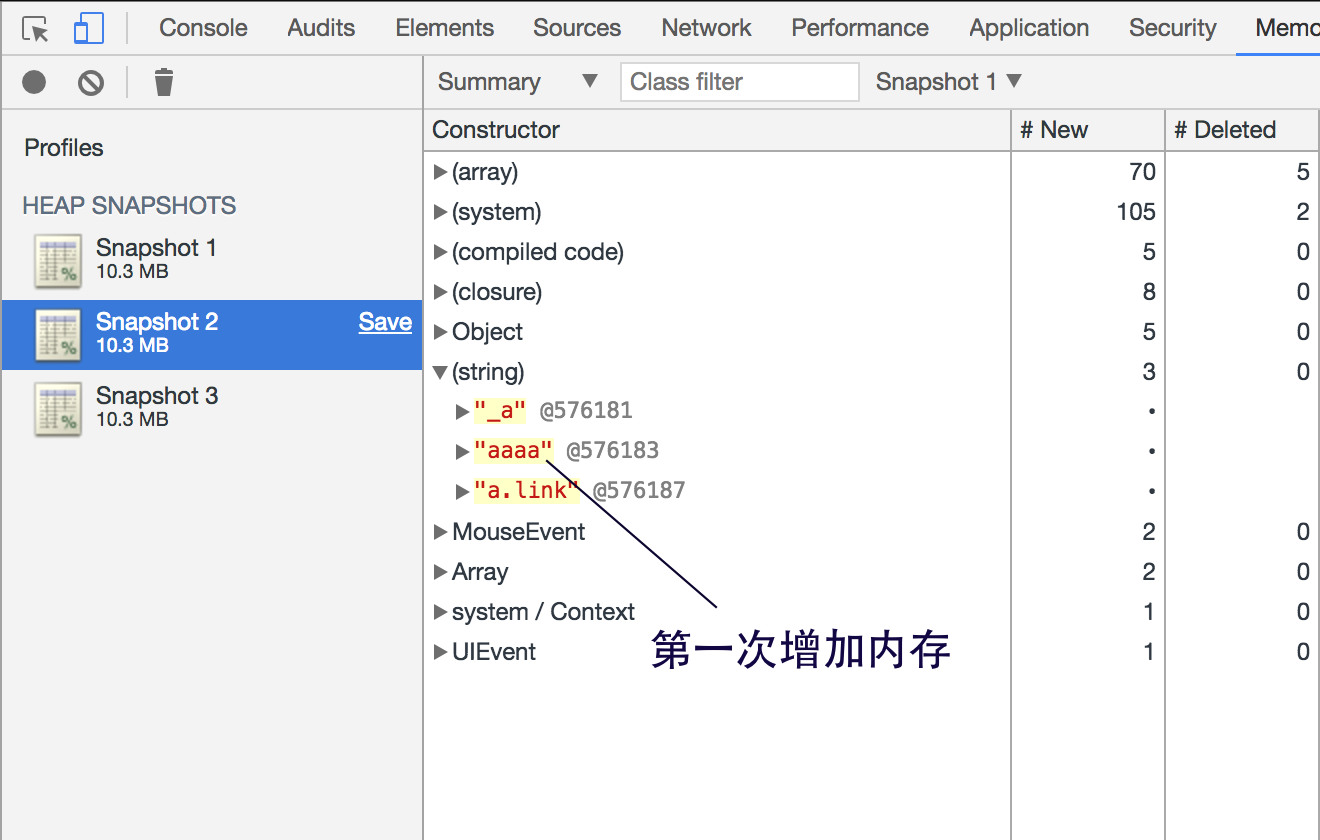1320x840 pixels.
Task: Clear all profiles with the ban icon
Action: (91, 82)
